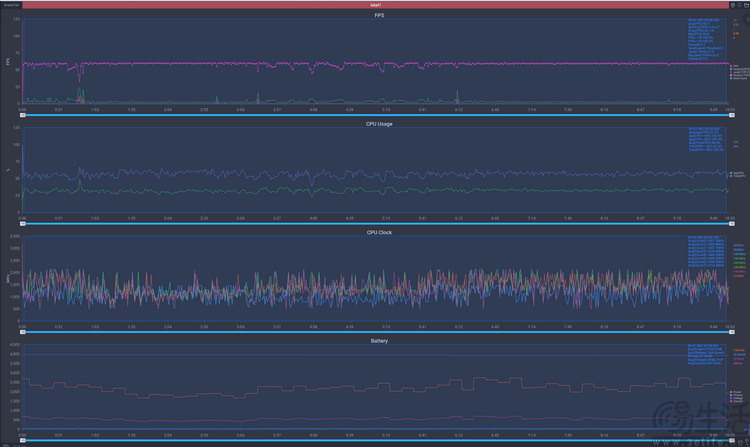Click the CPU Clock chart title
Image resolution: width=750 pixels, height=447 pixels.
(379, 232)
